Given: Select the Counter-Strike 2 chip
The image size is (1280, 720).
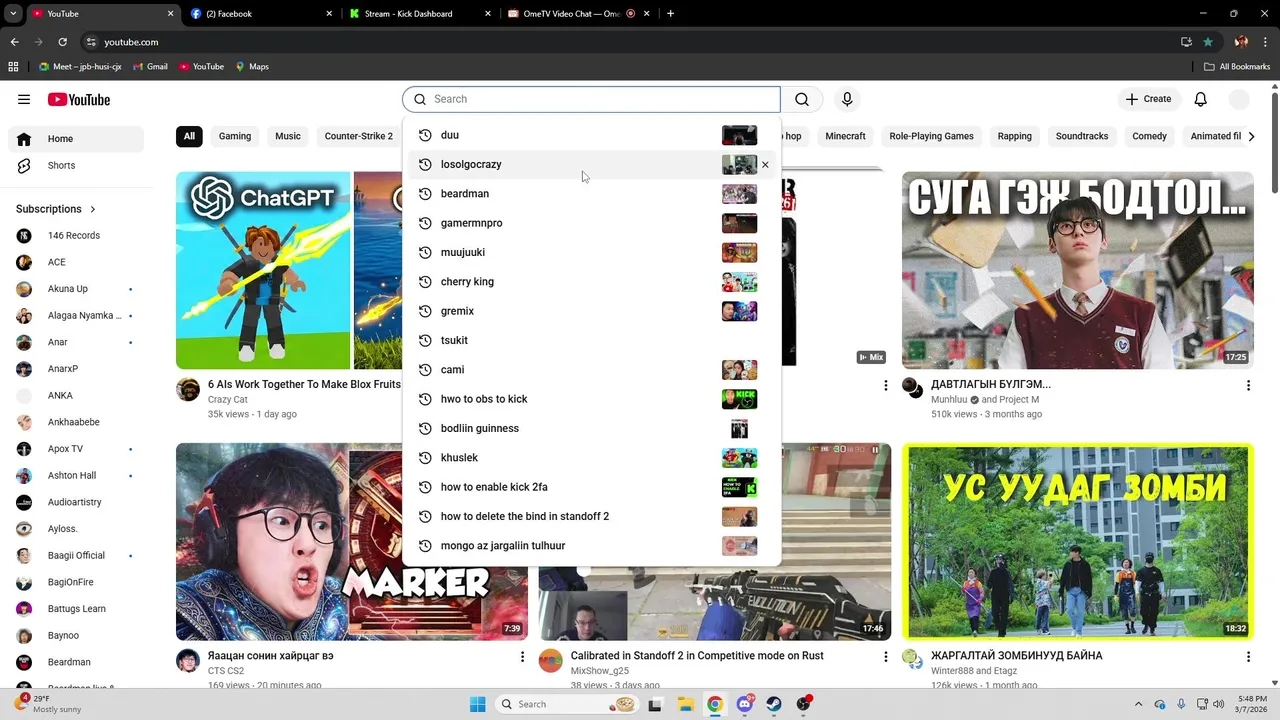Looking at the screenshot, I should coord(359,136).
